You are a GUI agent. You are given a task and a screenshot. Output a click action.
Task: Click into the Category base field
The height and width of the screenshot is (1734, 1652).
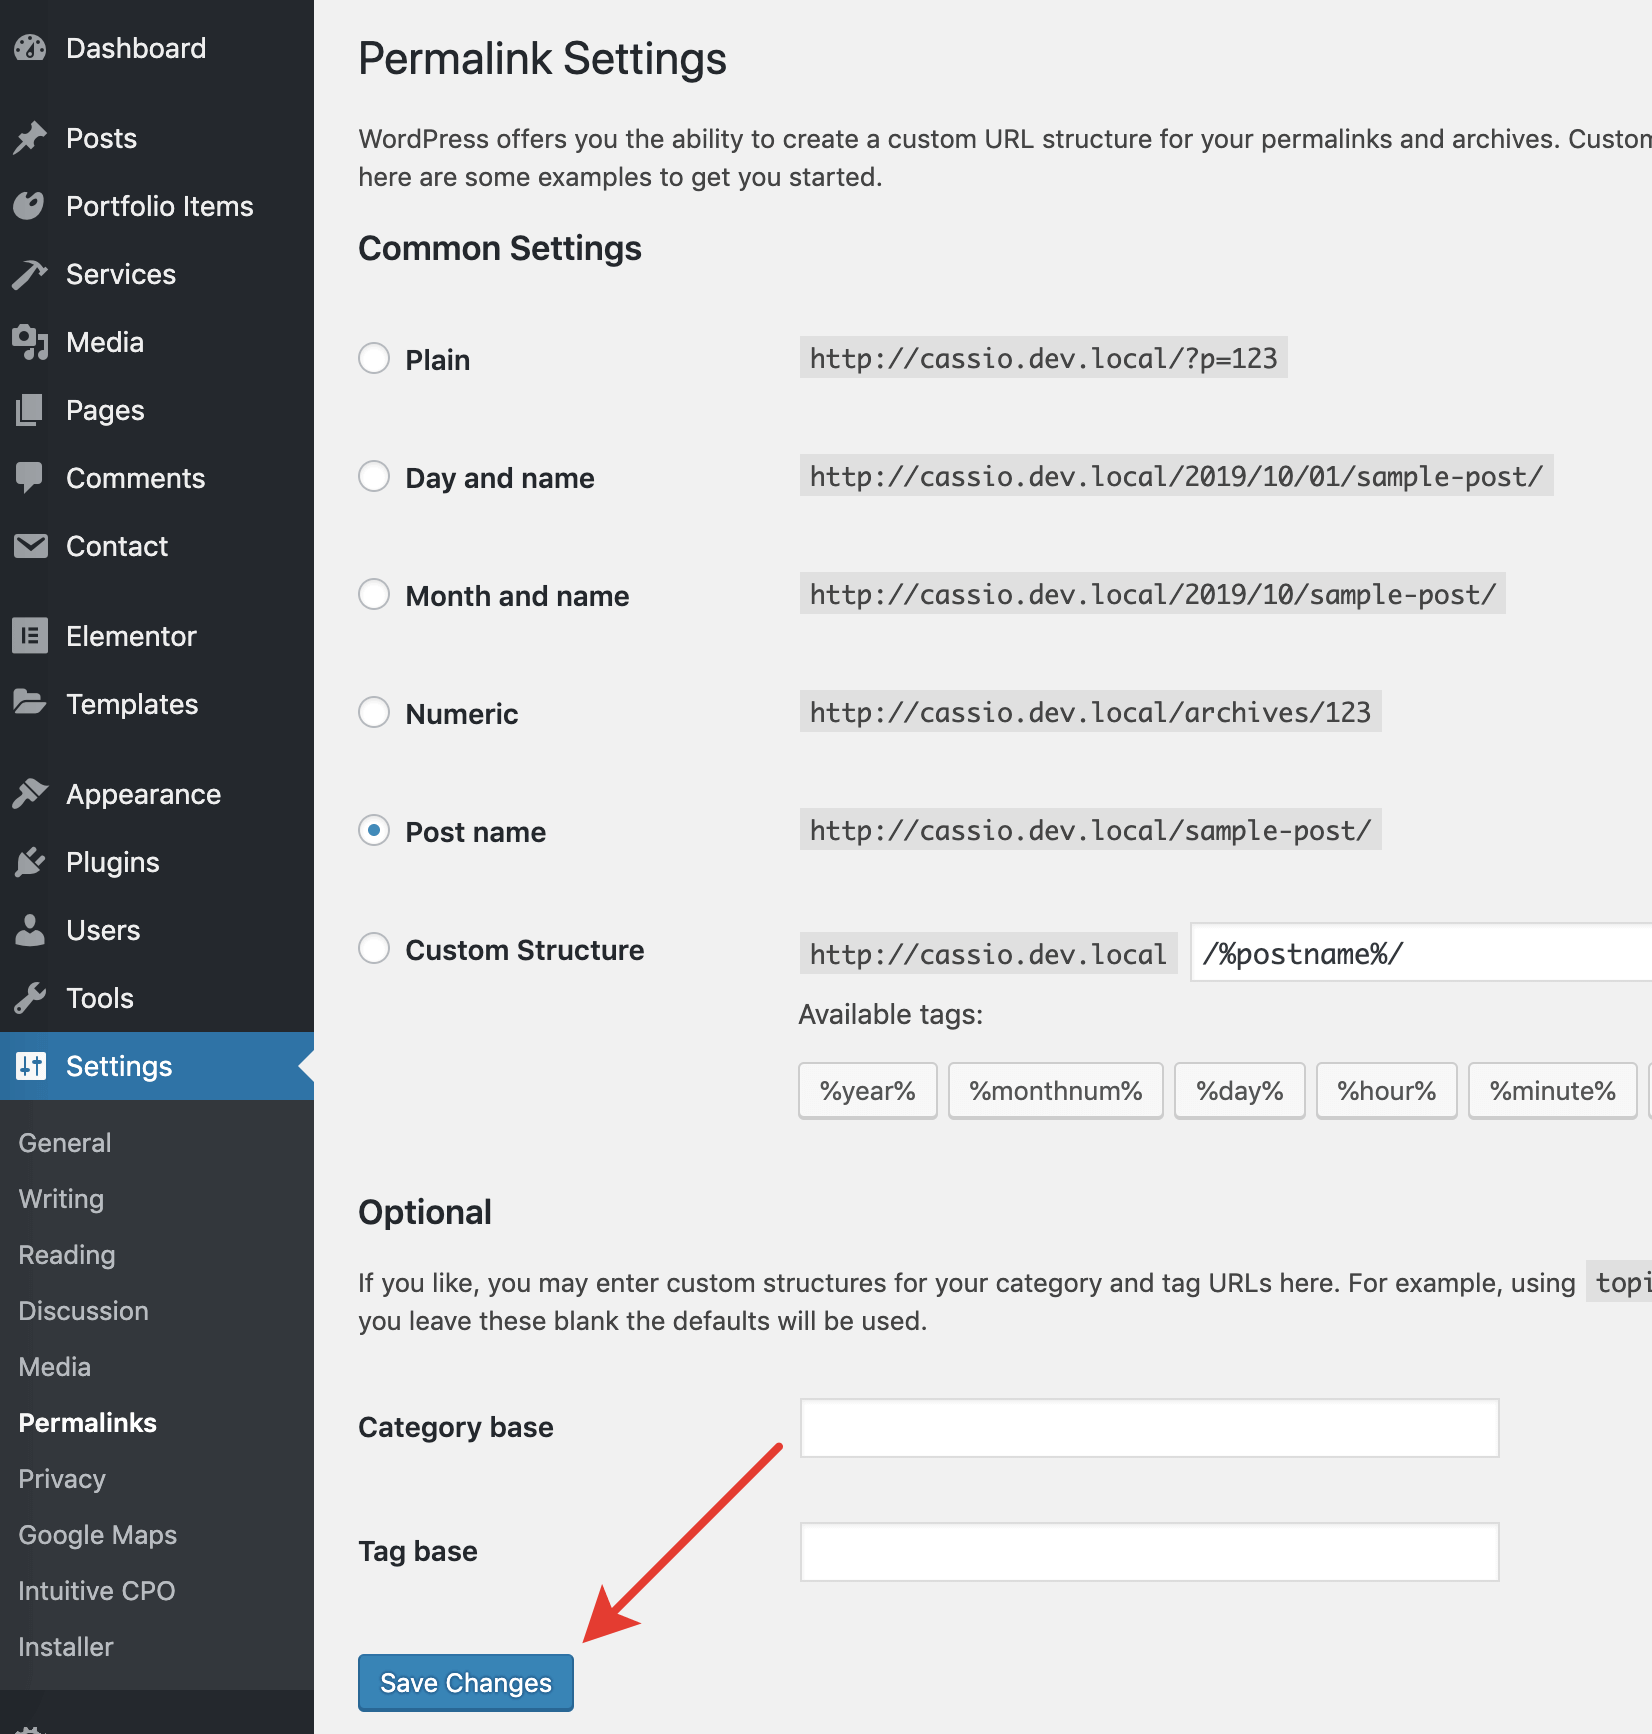click(1149, 1428)
